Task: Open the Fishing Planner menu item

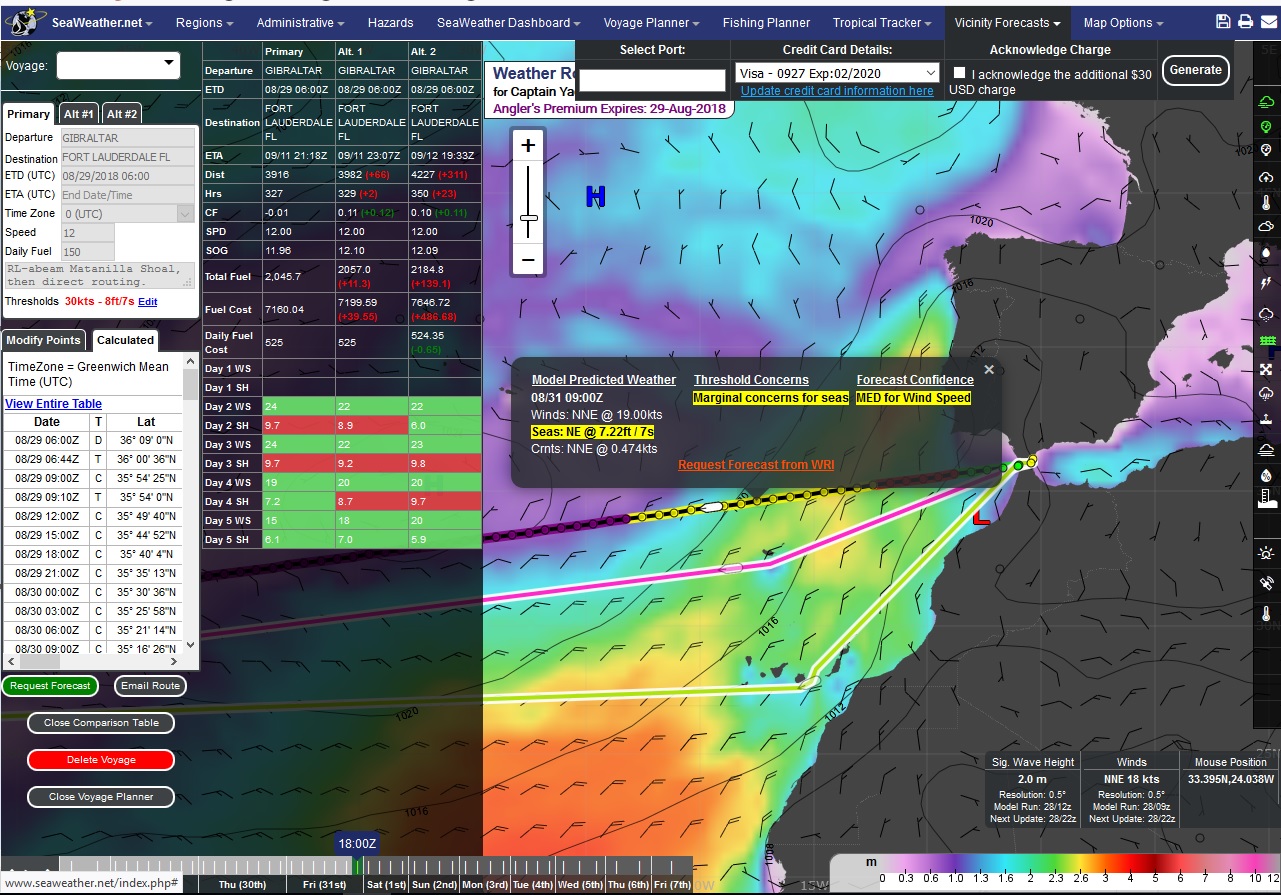Action: pyautogui.click(x=766, y=22)
